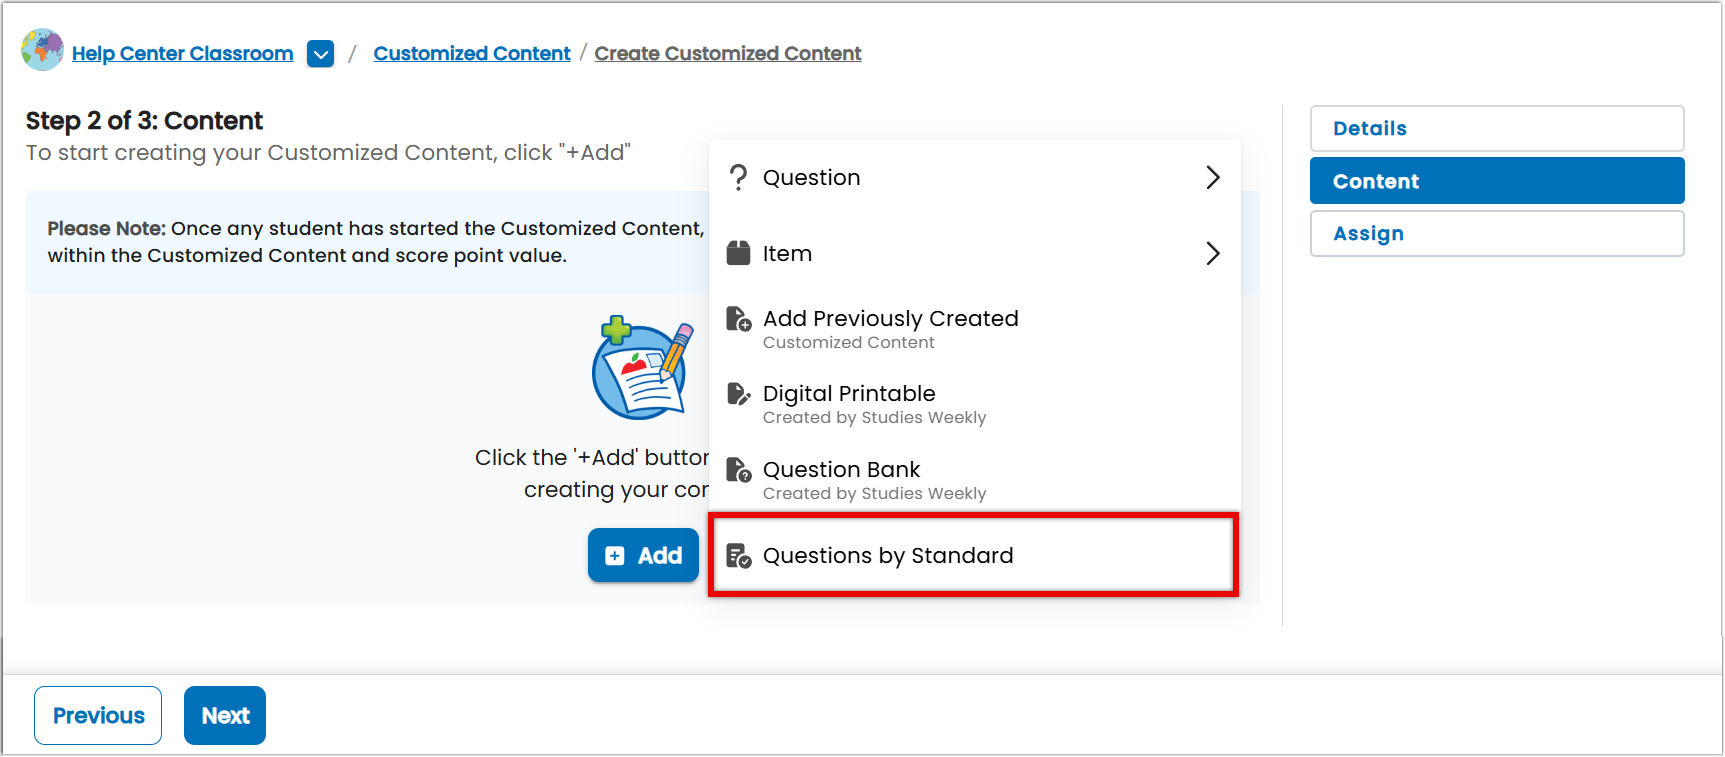Switch to the Details step tab

pyautogui.click(x=1497, y=128)
